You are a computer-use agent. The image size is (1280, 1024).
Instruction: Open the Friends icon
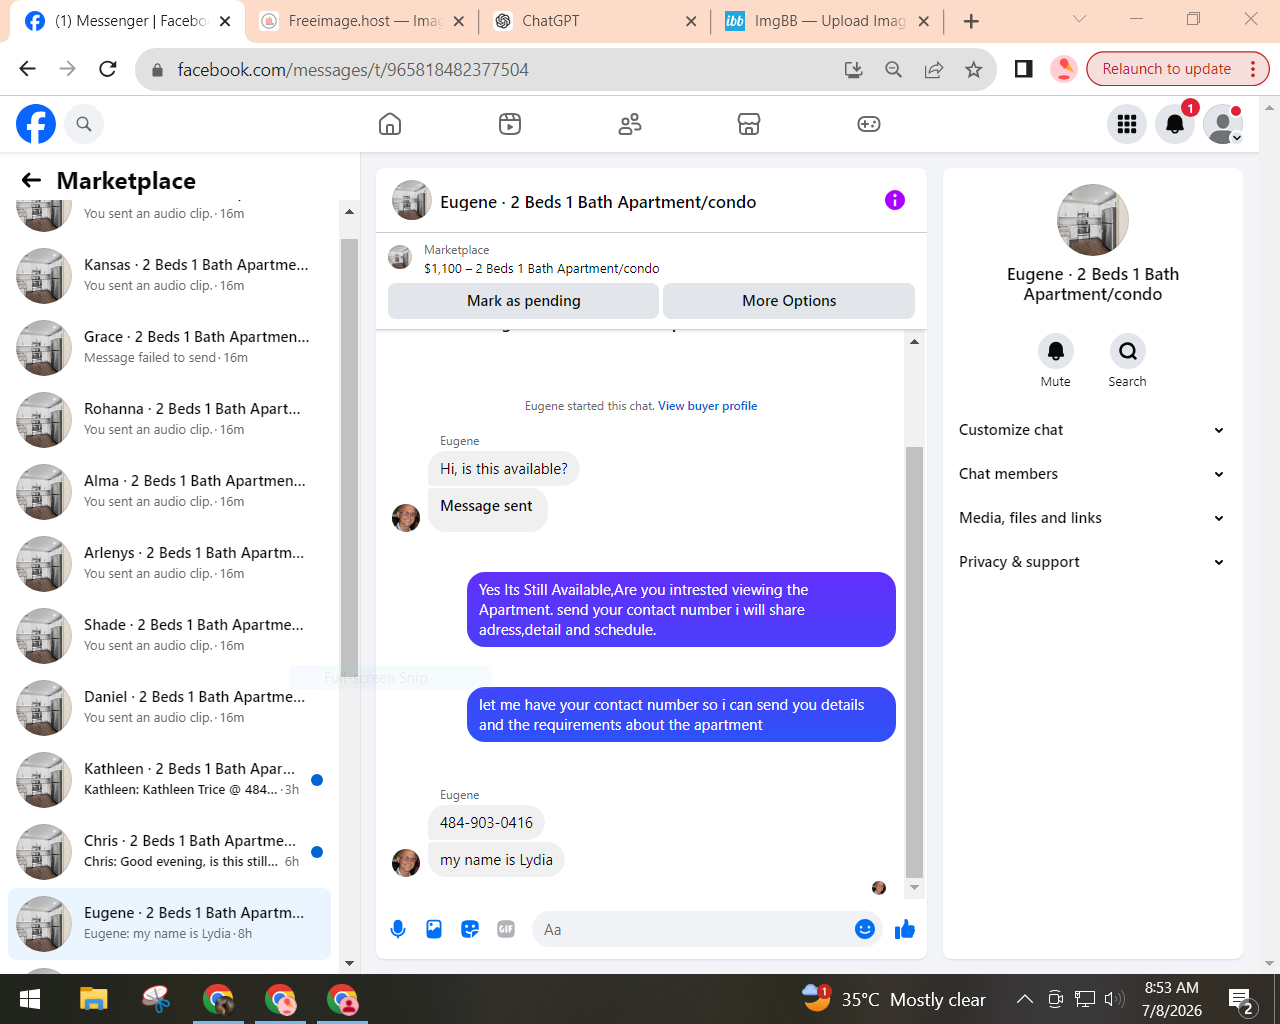click(x=630, y=124)
